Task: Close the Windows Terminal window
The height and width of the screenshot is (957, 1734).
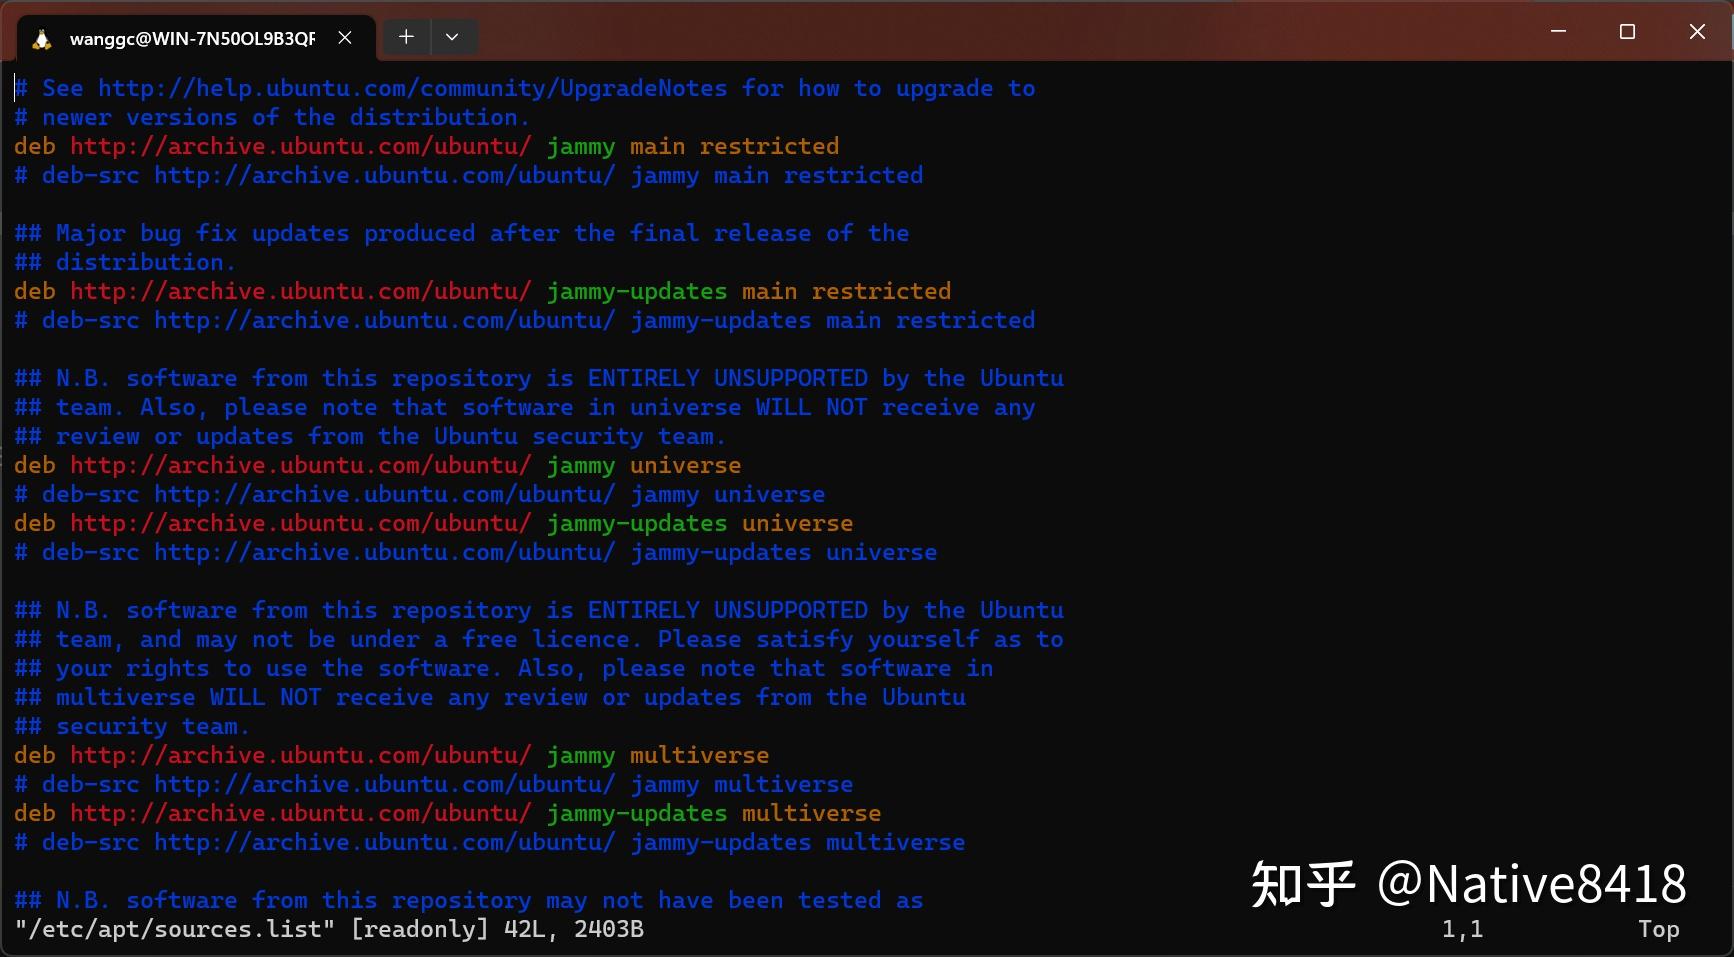Action: coord(1697,31)
